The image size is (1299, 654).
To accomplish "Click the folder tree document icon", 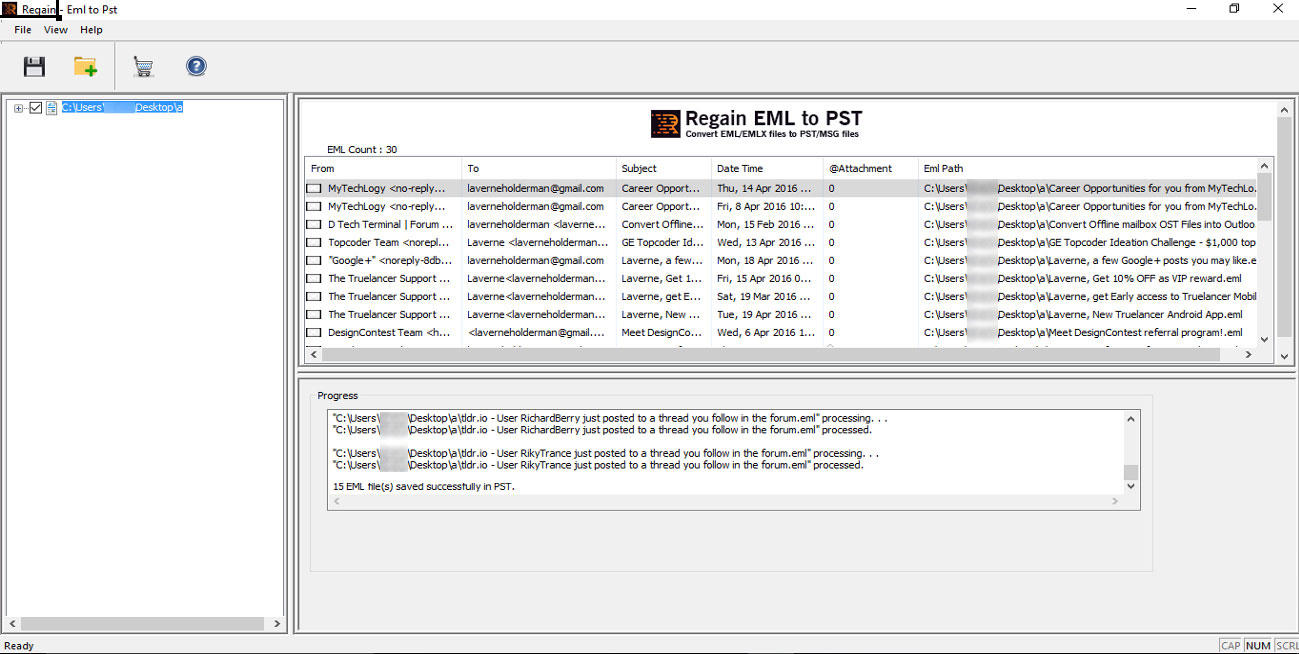I will [x=52, y=108].
